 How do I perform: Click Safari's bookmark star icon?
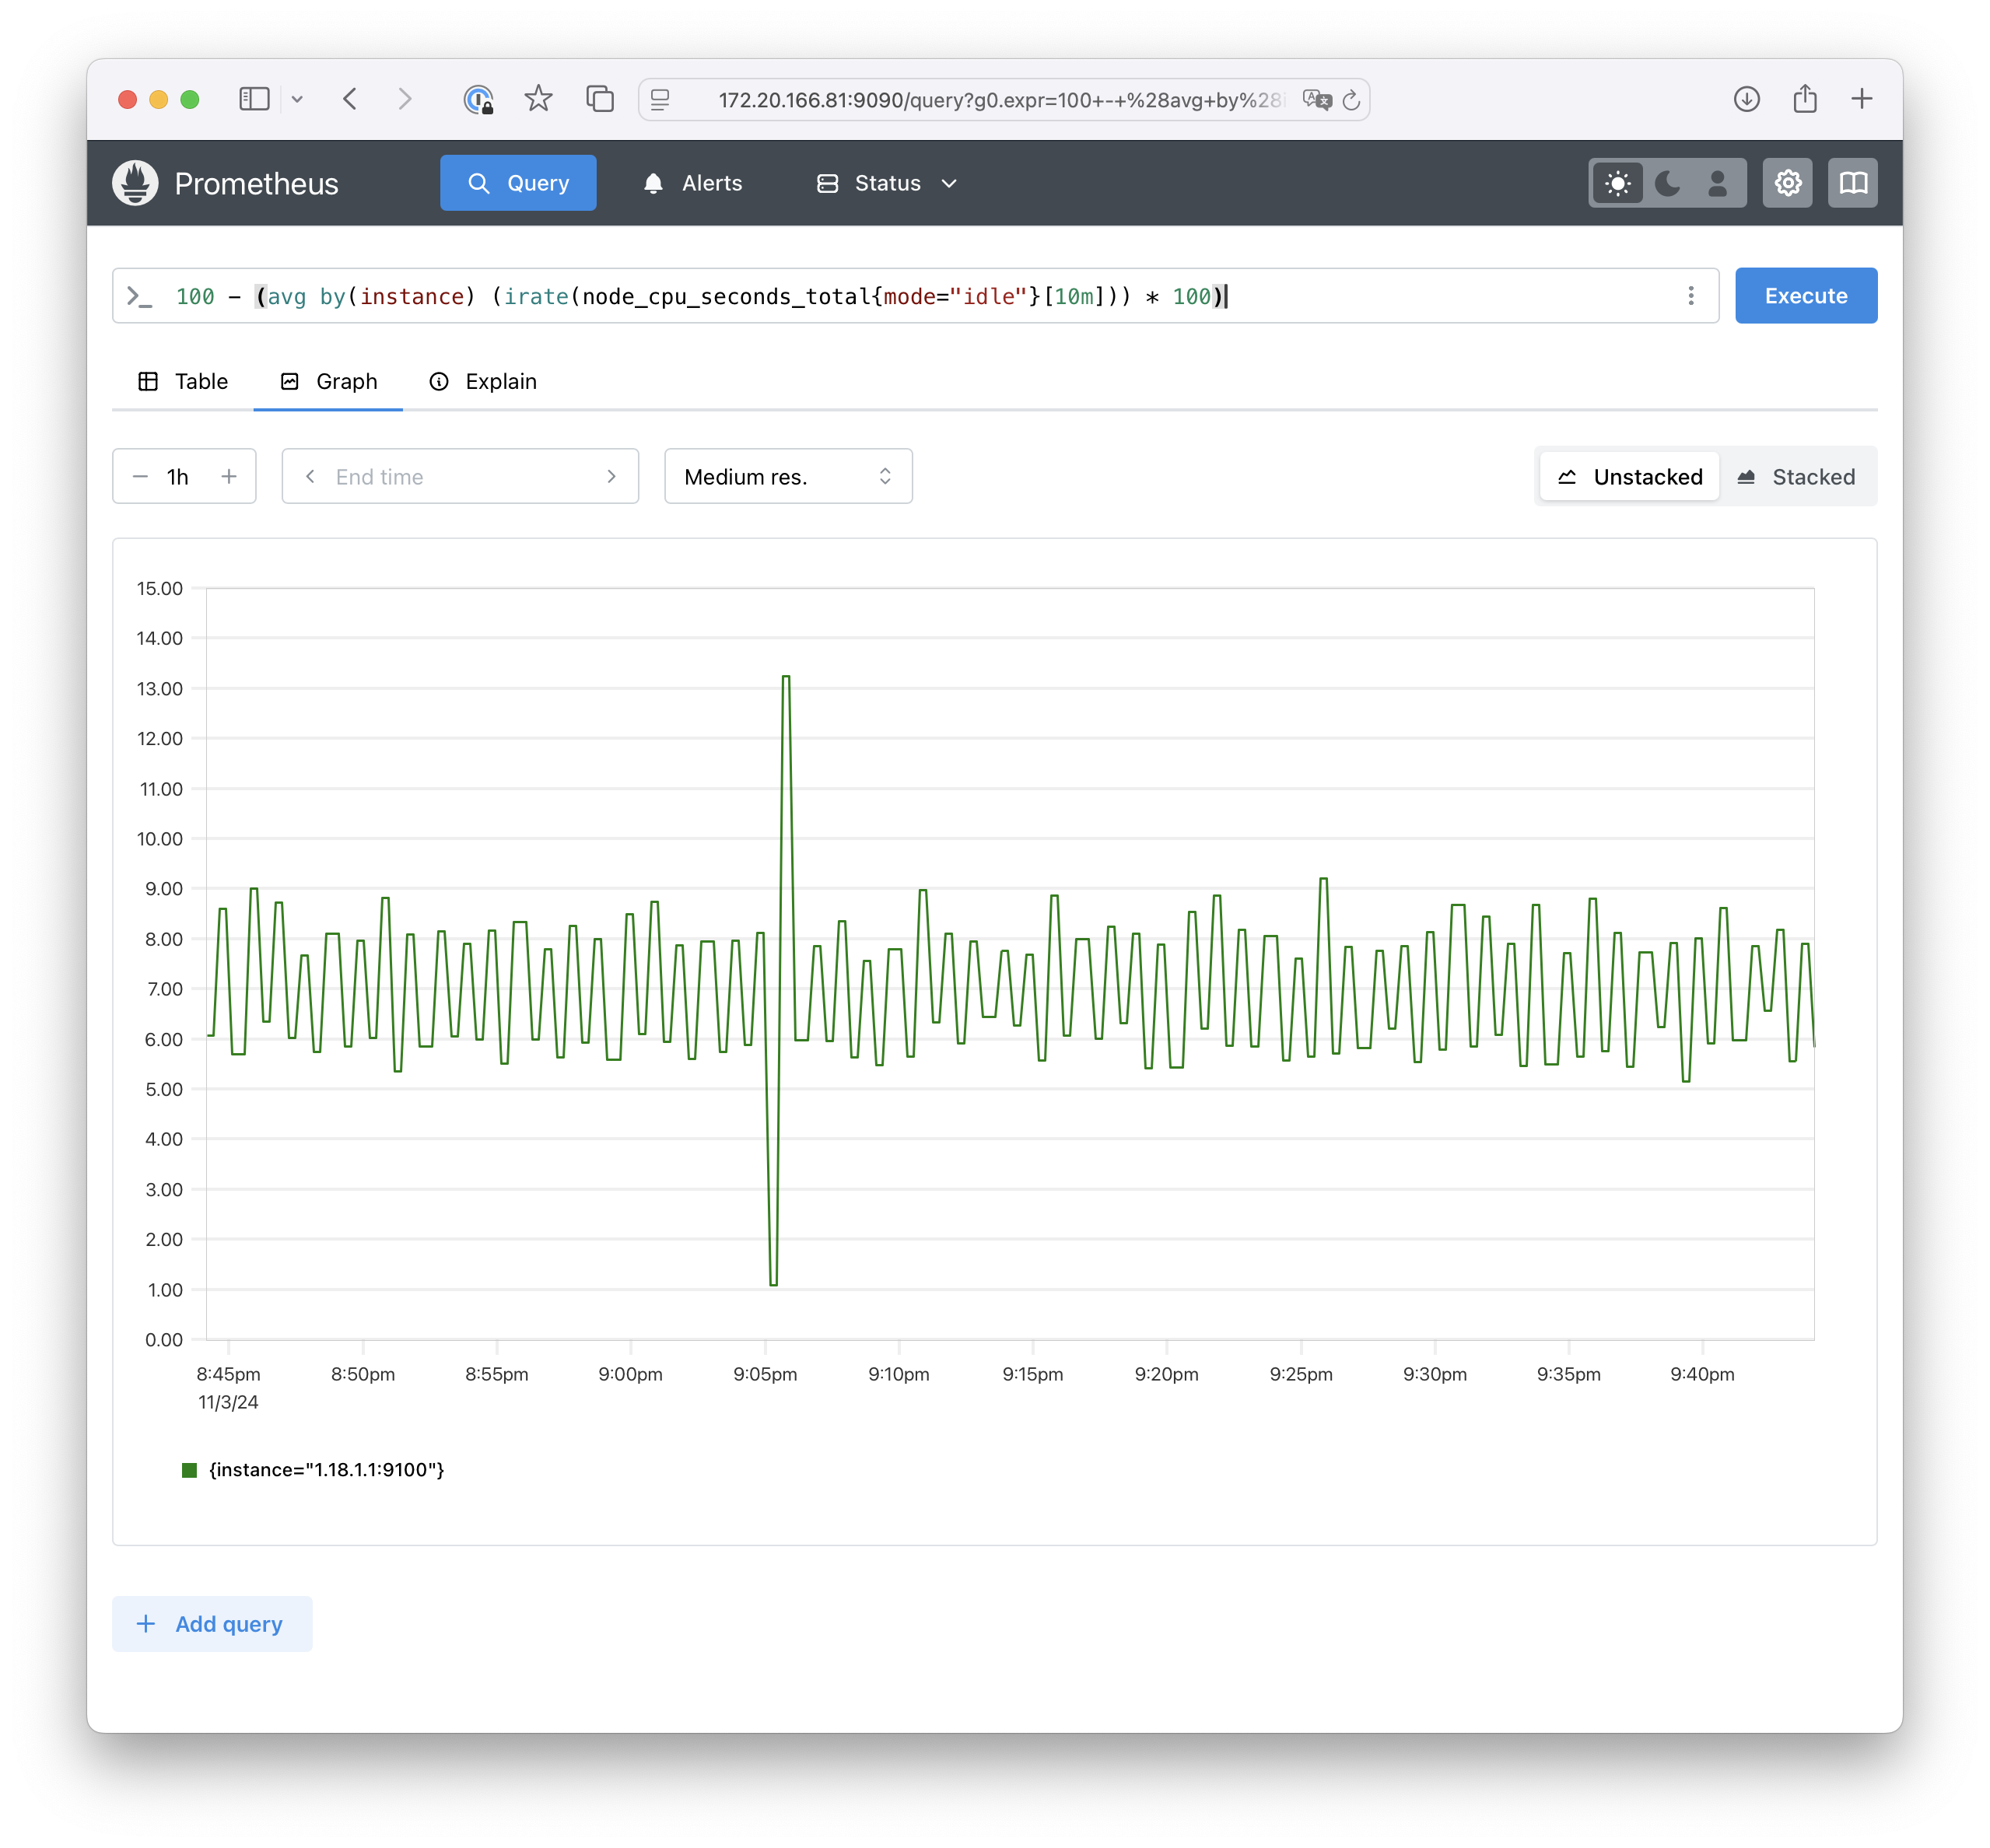pyautogui.click(x=538, y=99)
